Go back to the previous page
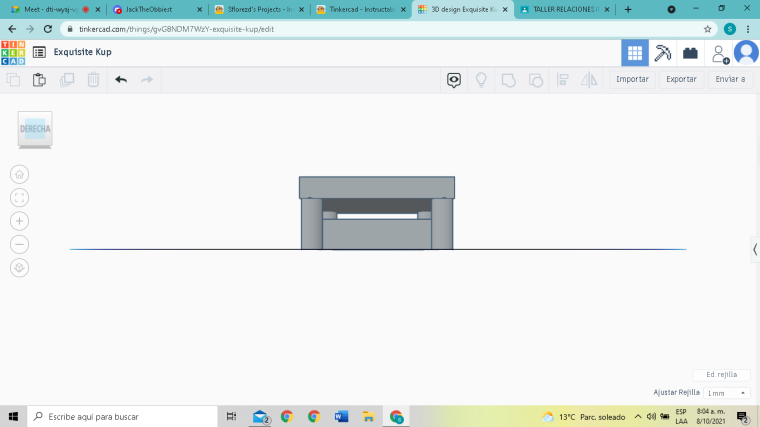The height and width of the screenshot is (427, 760). click(x=12, y=29)
